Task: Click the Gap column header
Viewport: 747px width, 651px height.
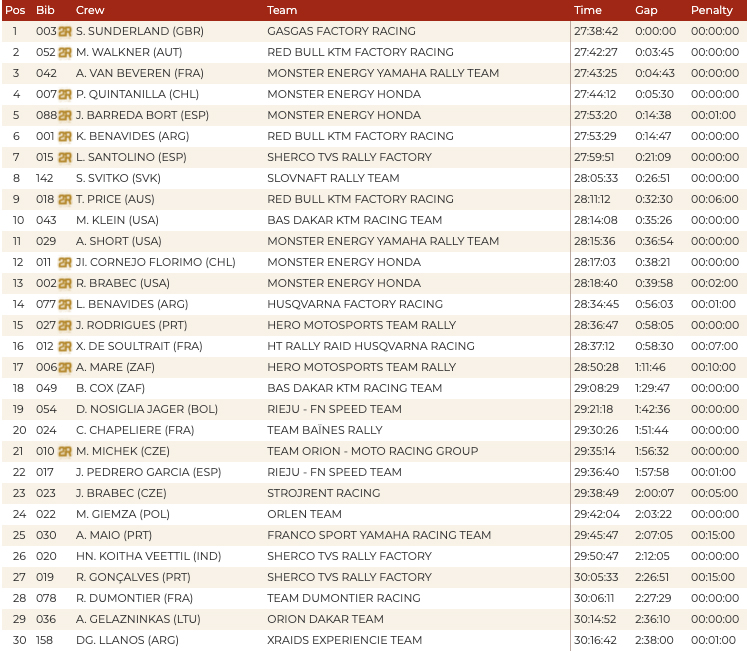Action: coord(646,10)
